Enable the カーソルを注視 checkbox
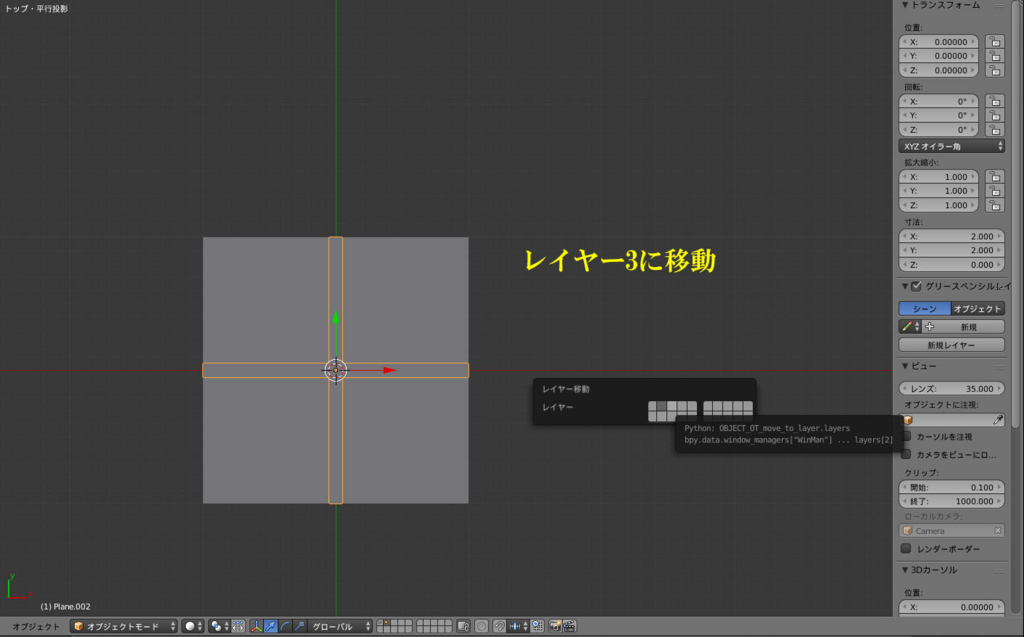The width and height of the screenshot is (1024, 637). 906,436
